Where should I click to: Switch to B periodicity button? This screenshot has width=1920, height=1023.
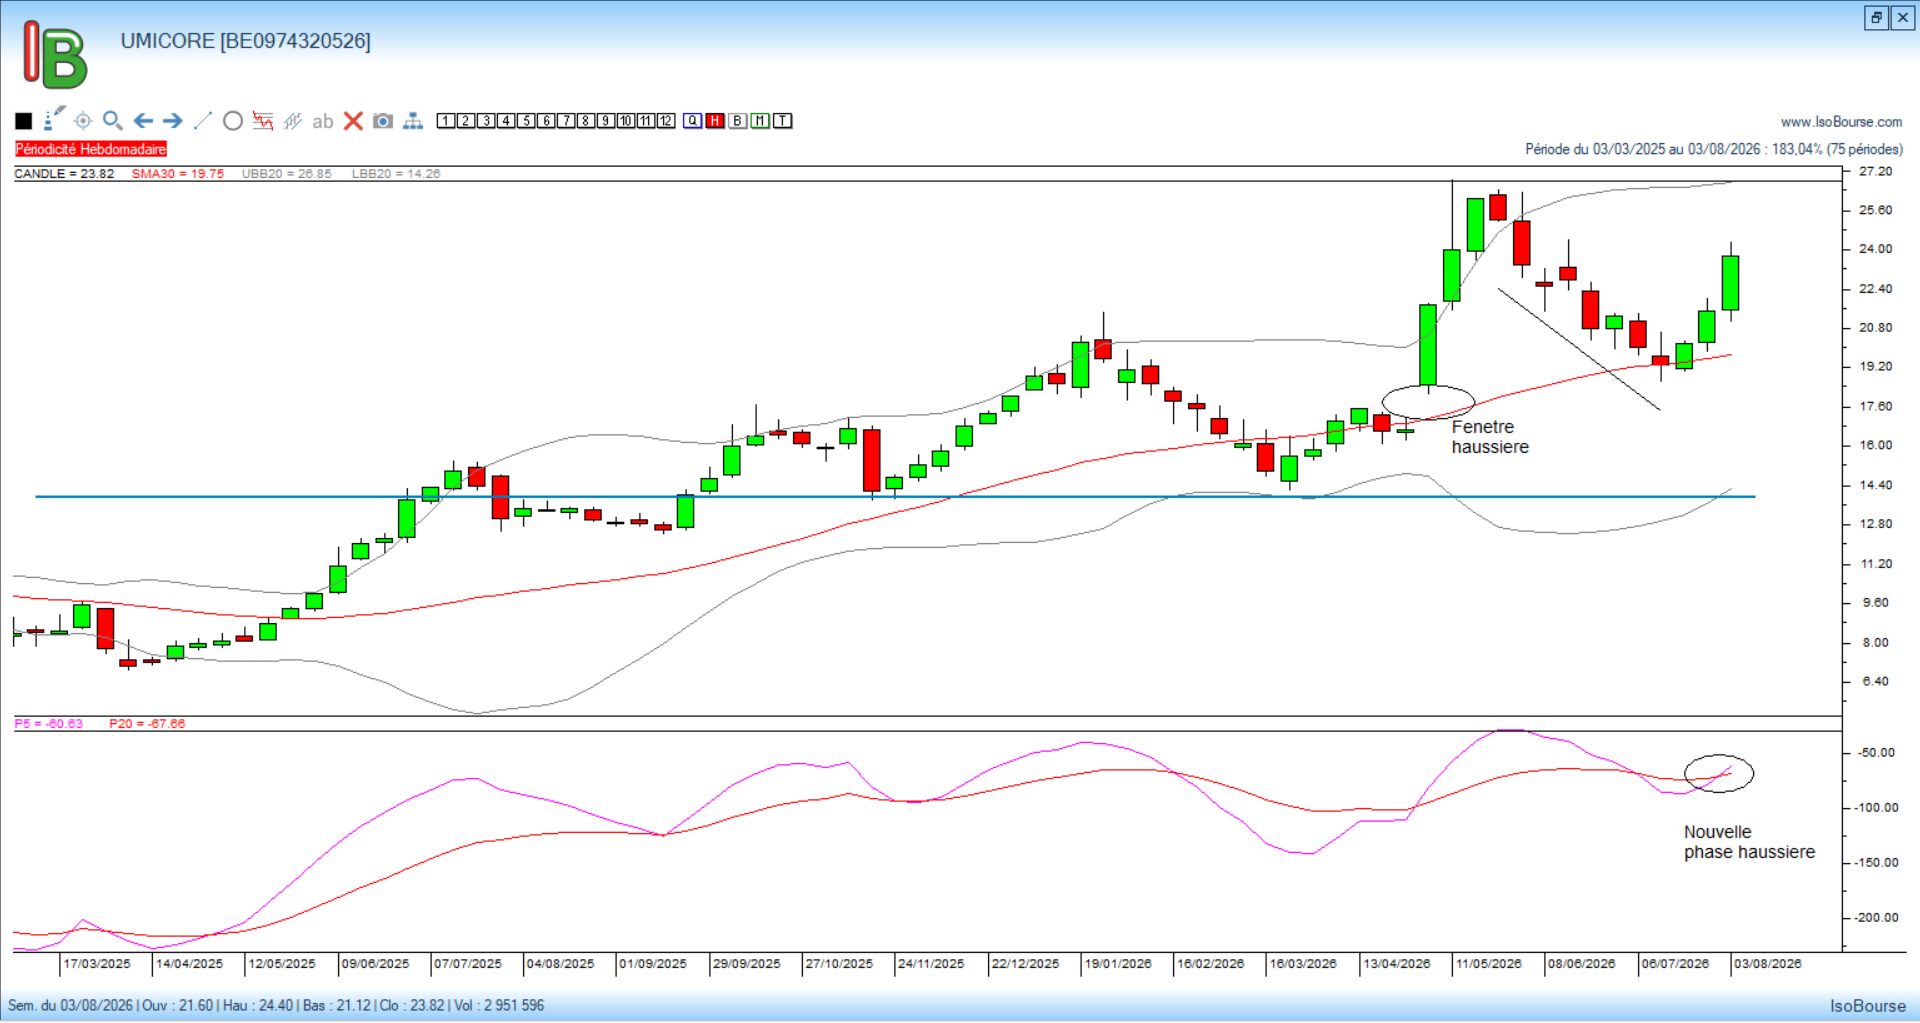[738, 121]
